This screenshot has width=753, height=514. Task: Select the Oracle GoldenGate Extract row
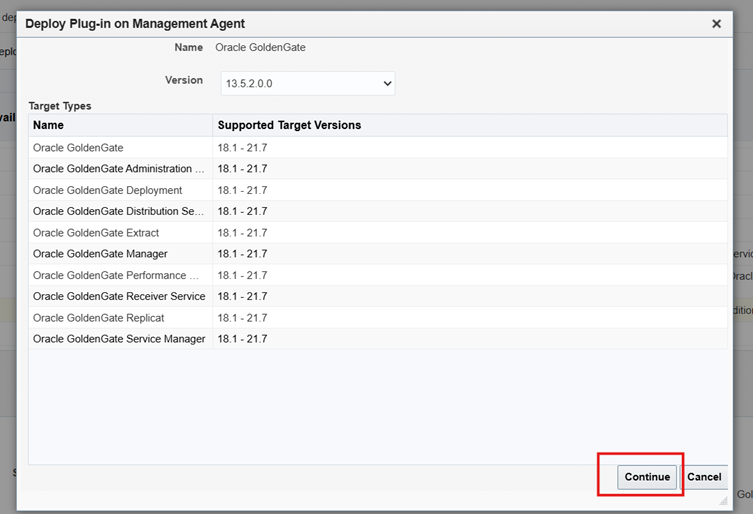(x=96, y=233)
